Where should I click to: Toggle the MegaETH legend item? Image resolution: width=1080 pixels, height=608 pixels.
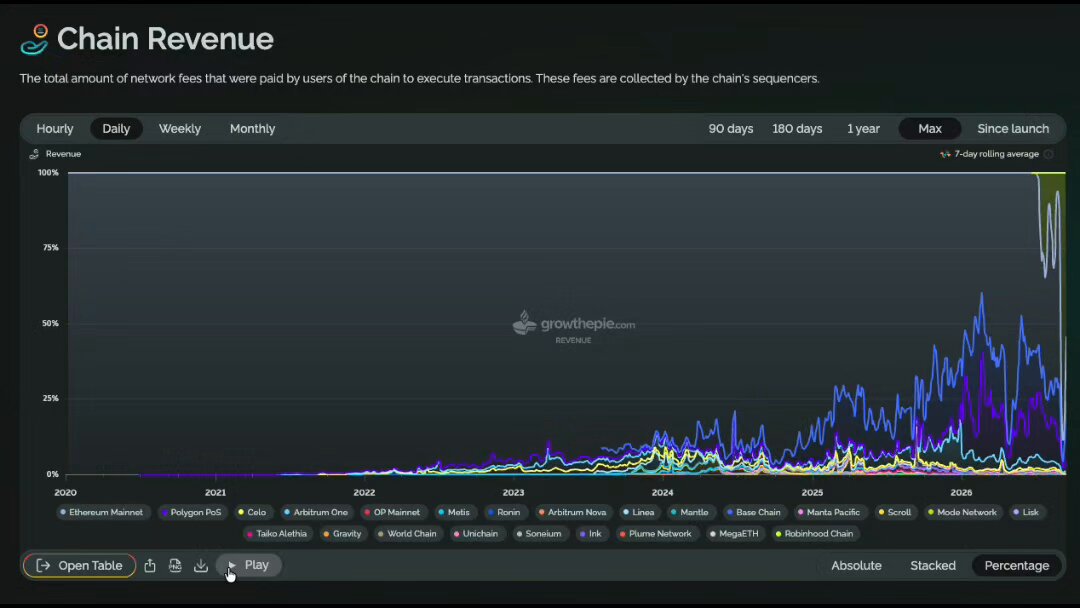click(734, 534)
